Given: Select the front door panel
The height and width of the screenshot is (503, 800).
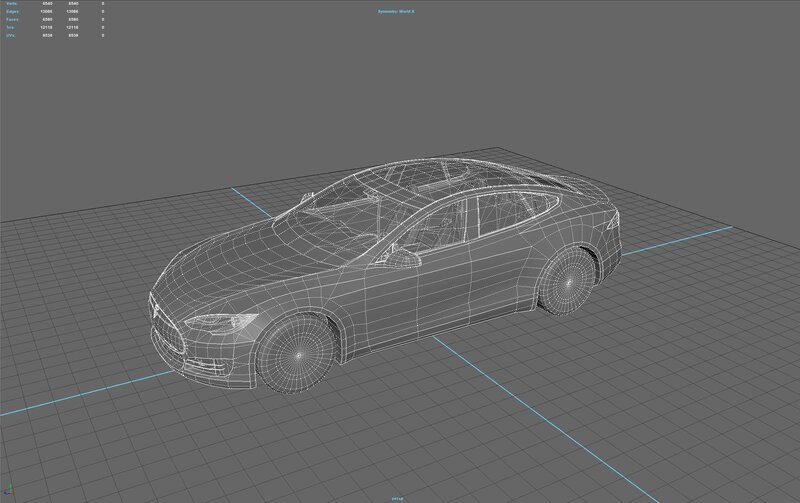Looking at the screenshot, I should coord(420,290).
